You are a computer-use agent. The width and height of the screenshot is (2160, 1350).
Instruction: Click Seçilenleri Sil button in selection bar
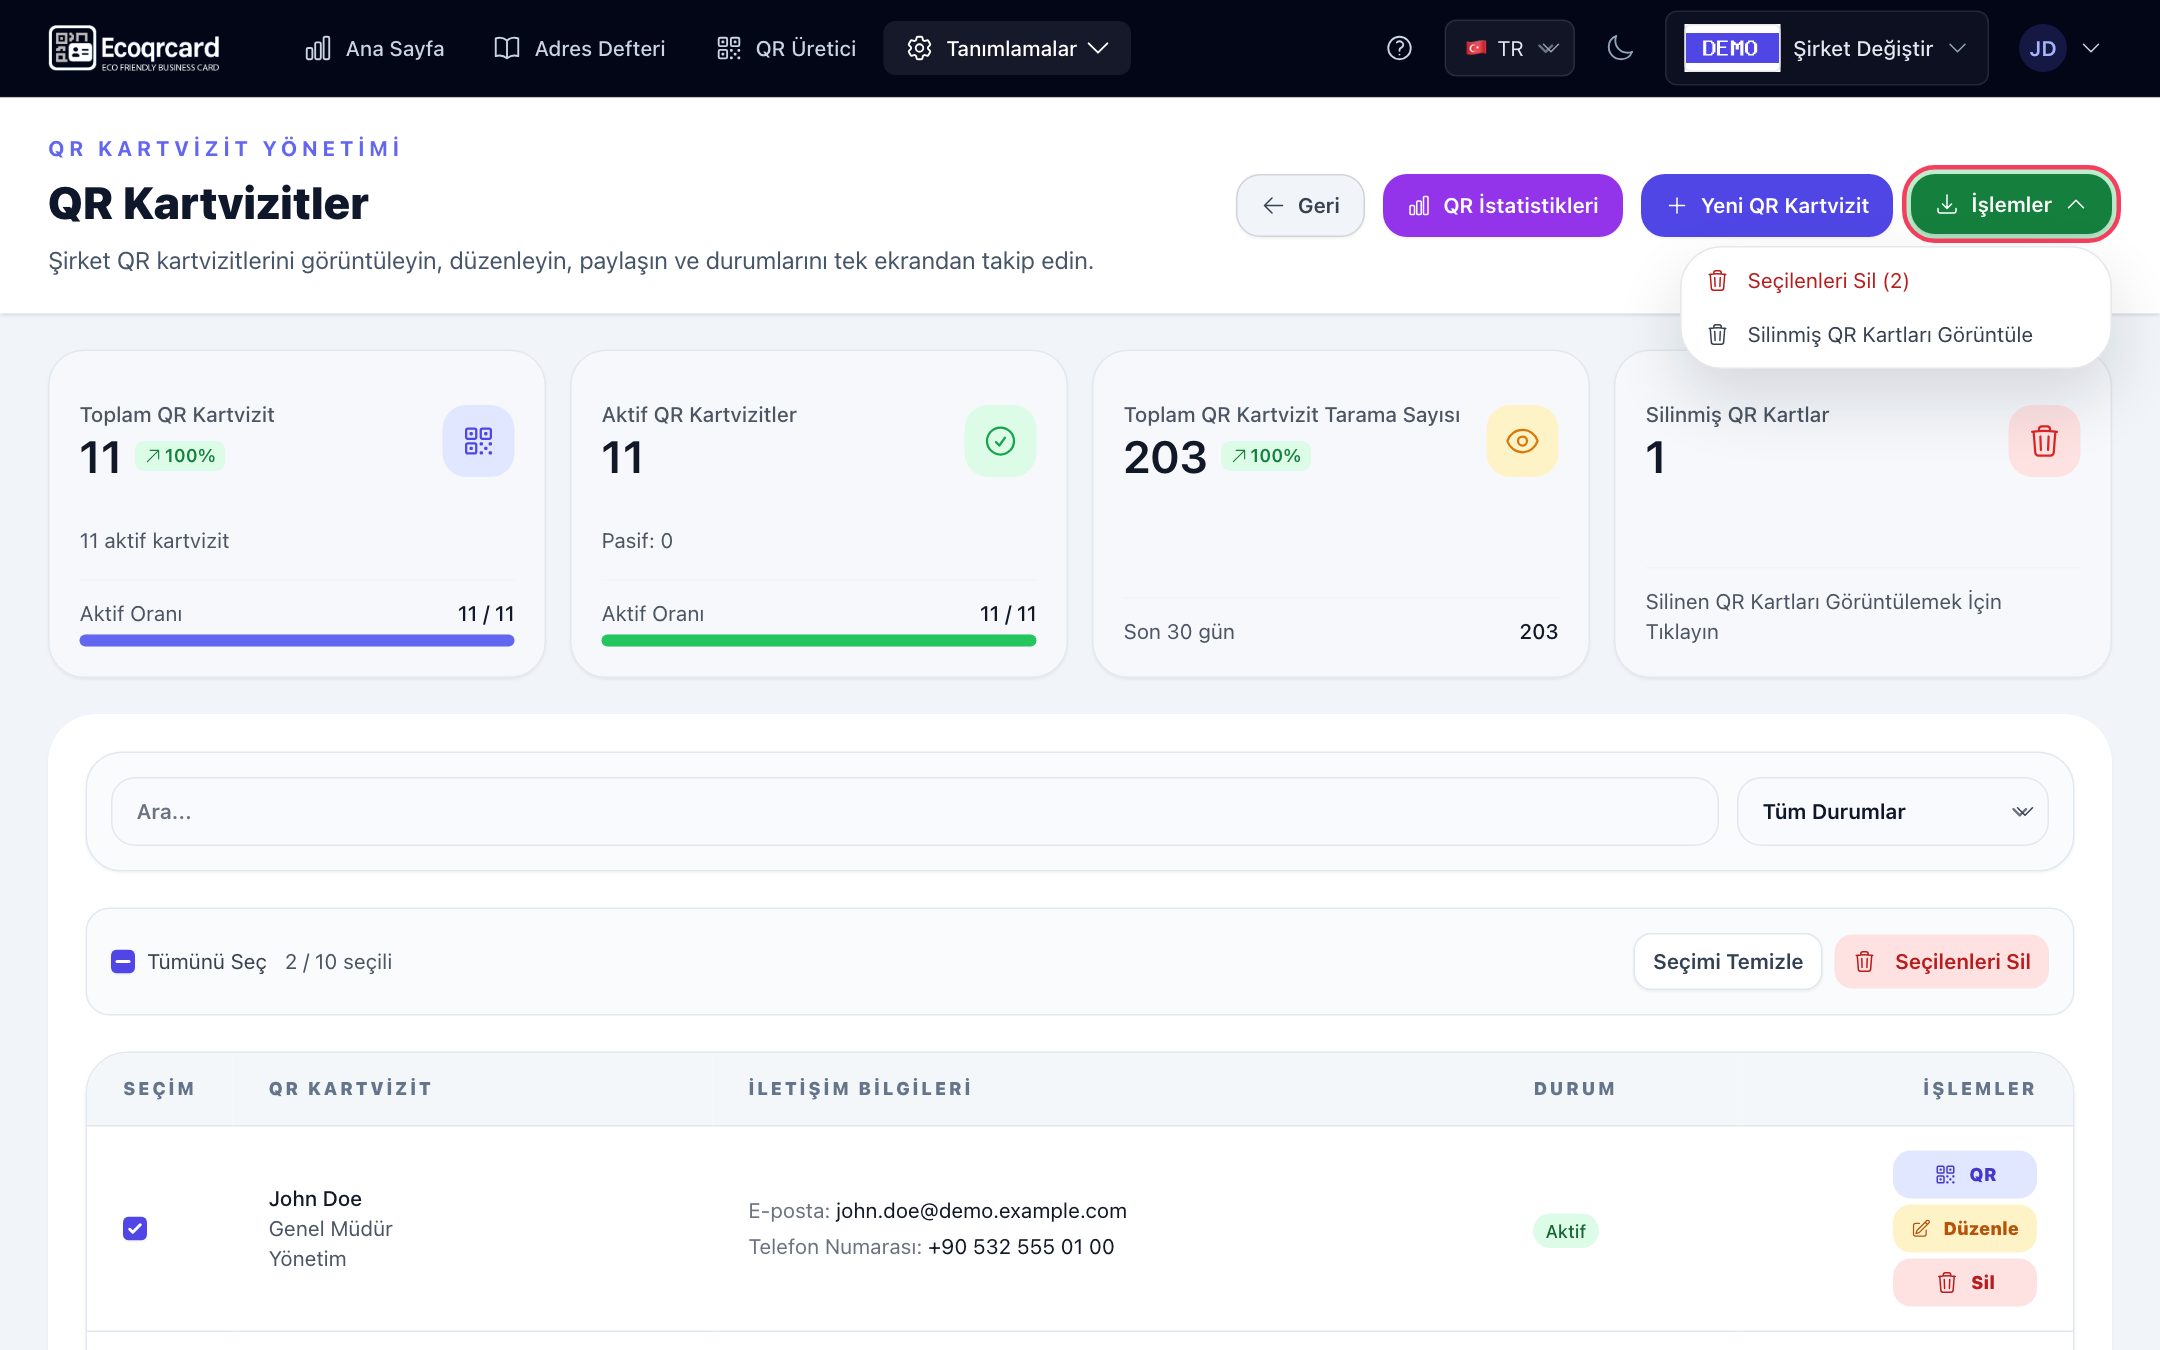click(1941, 962)
